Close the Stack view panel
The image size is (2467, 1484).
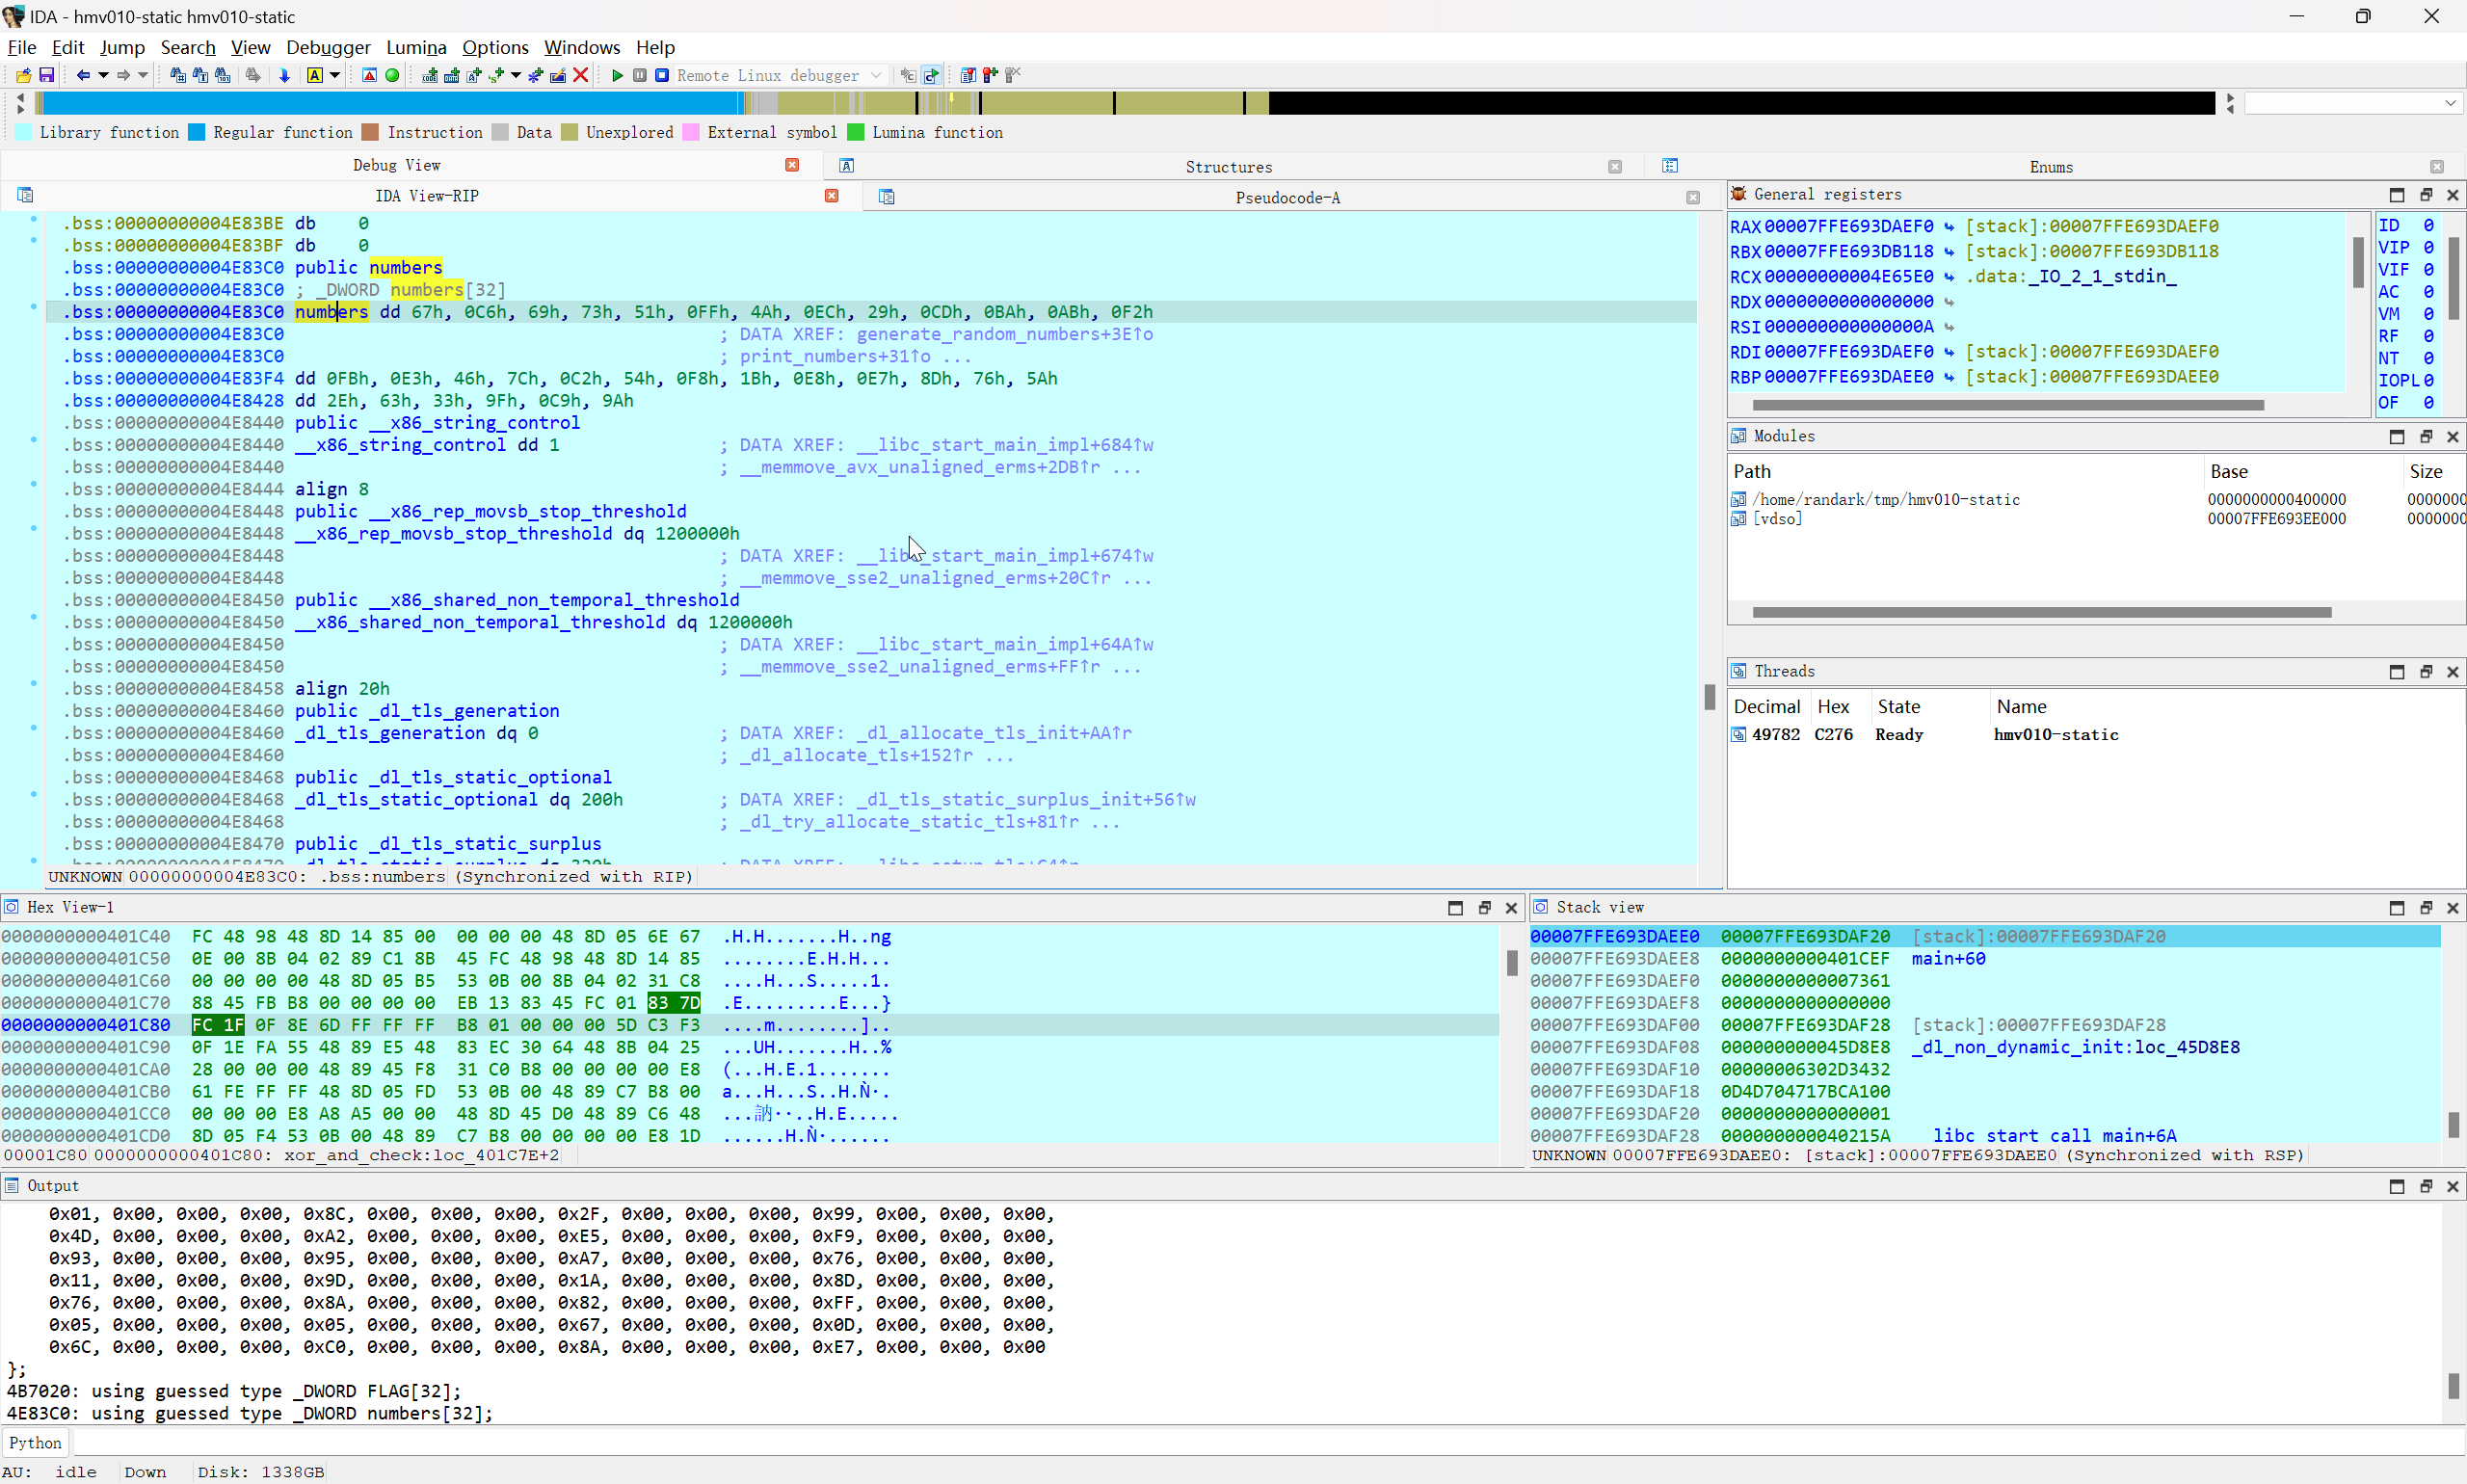pyautogui.click(x=2453, y=908)
